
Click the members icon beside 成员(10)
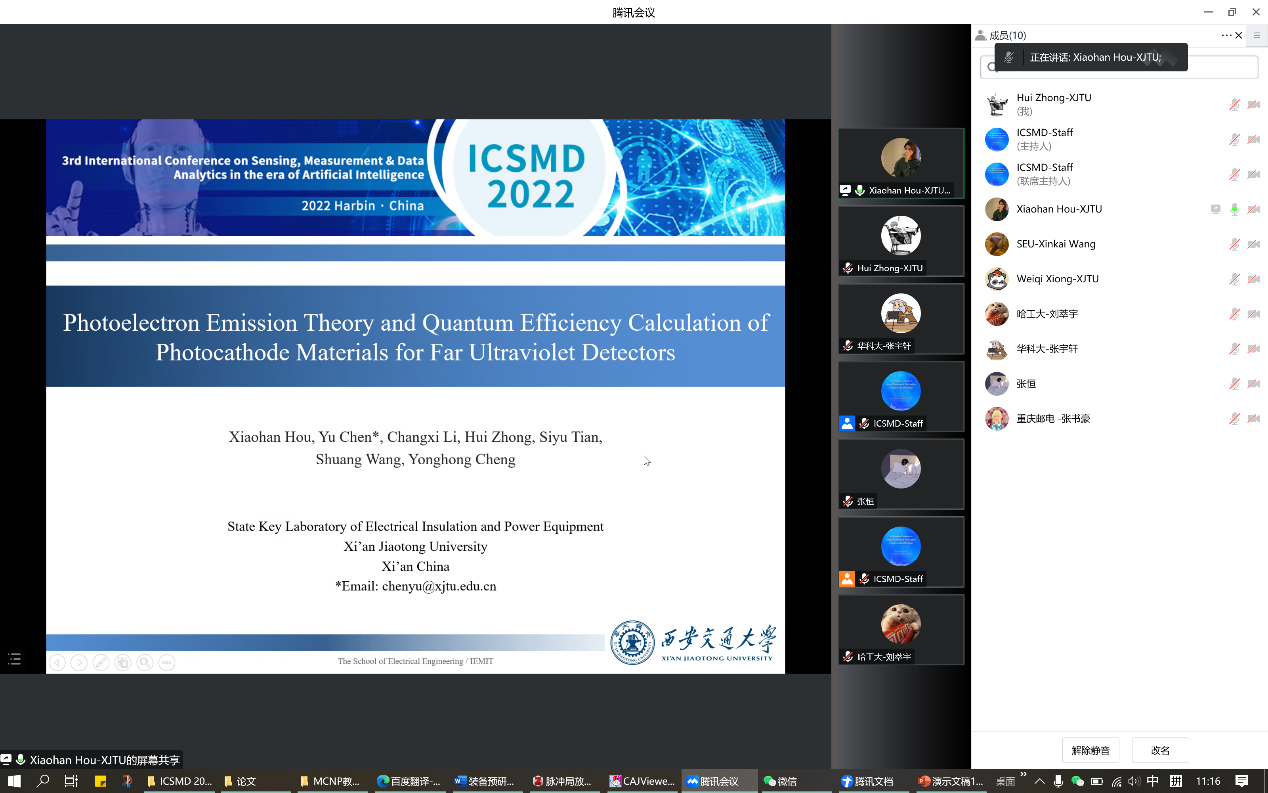point(980,35)
